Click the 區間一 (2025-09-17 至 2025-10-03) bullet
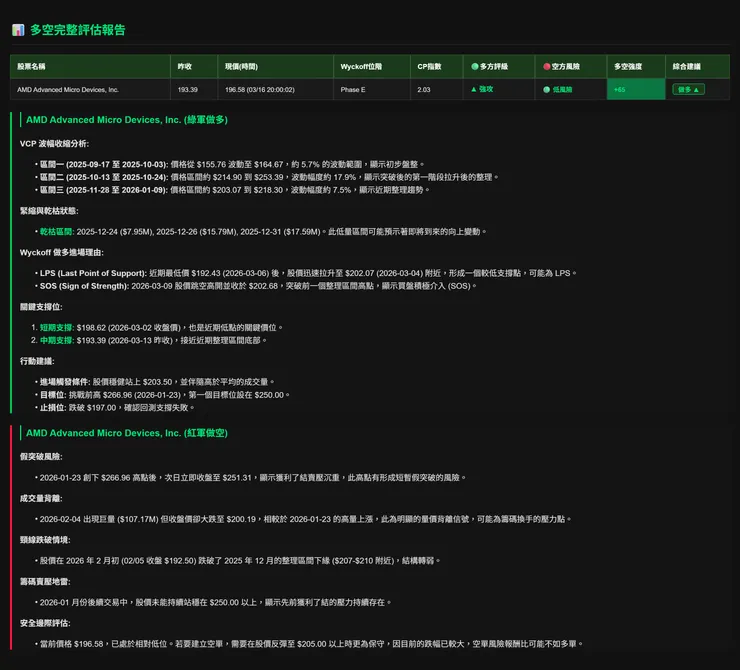This screenshot has width=740, height=670. point(230,164)
